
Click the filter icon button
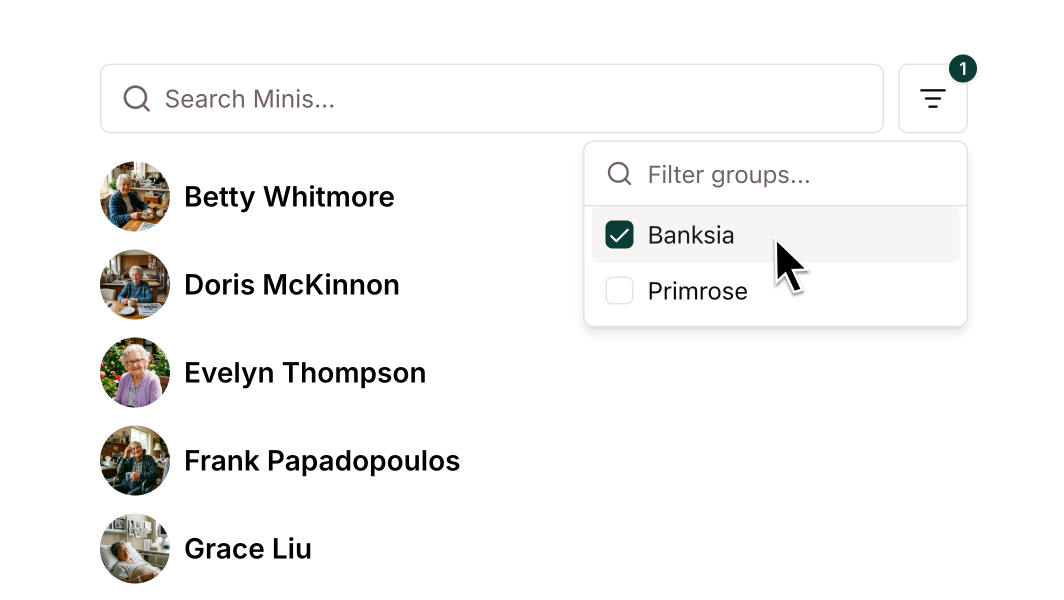(x=932, y=99)
